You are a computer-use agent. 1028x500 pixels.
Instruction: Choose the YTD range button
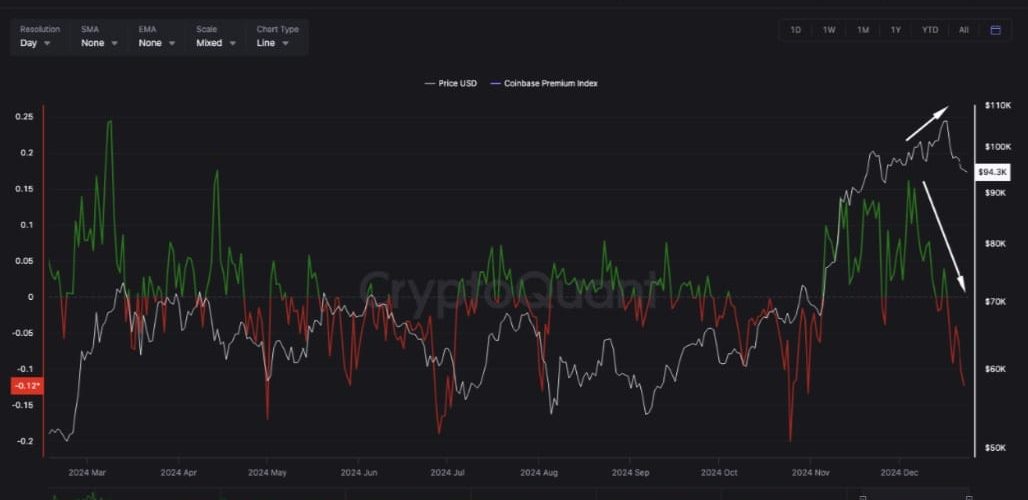click(930, 30)
